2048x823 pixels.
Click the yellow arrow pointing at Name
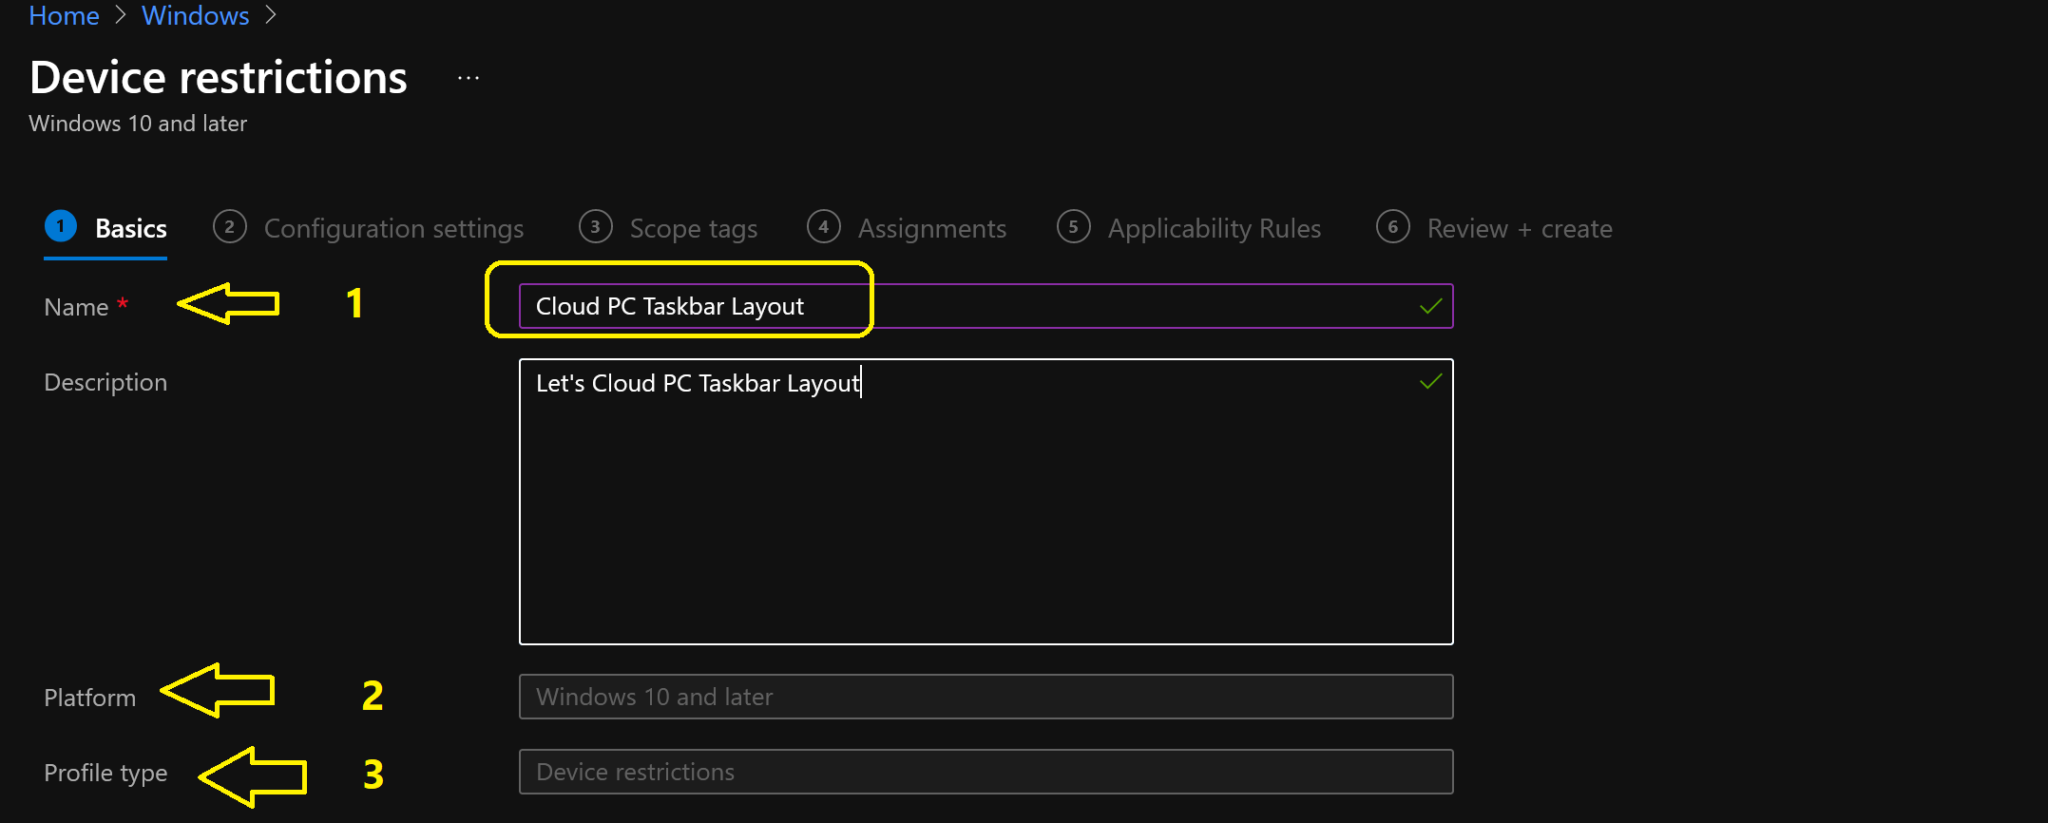pyautogui.click(x=229, y=303)
